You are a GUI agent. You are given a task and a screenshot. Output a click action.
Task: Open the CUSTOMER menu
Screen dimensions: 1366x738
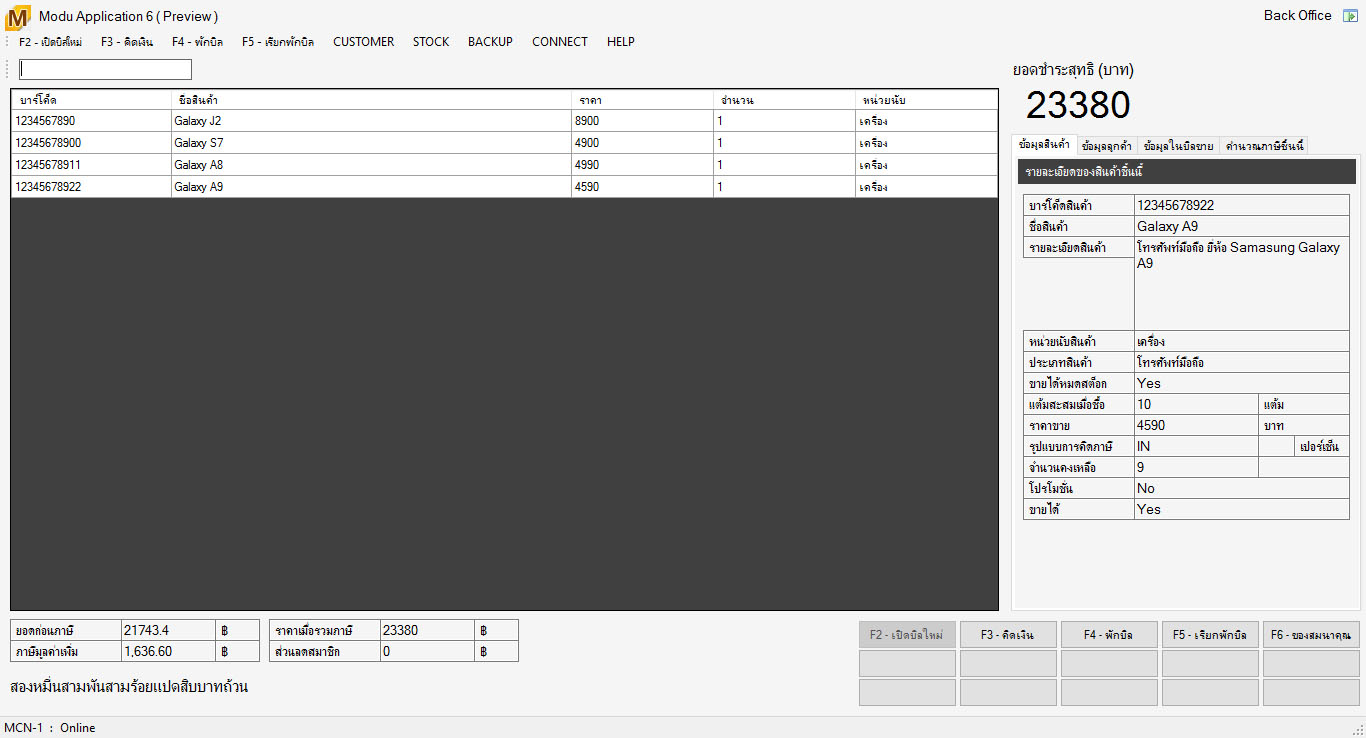point(363,42)
